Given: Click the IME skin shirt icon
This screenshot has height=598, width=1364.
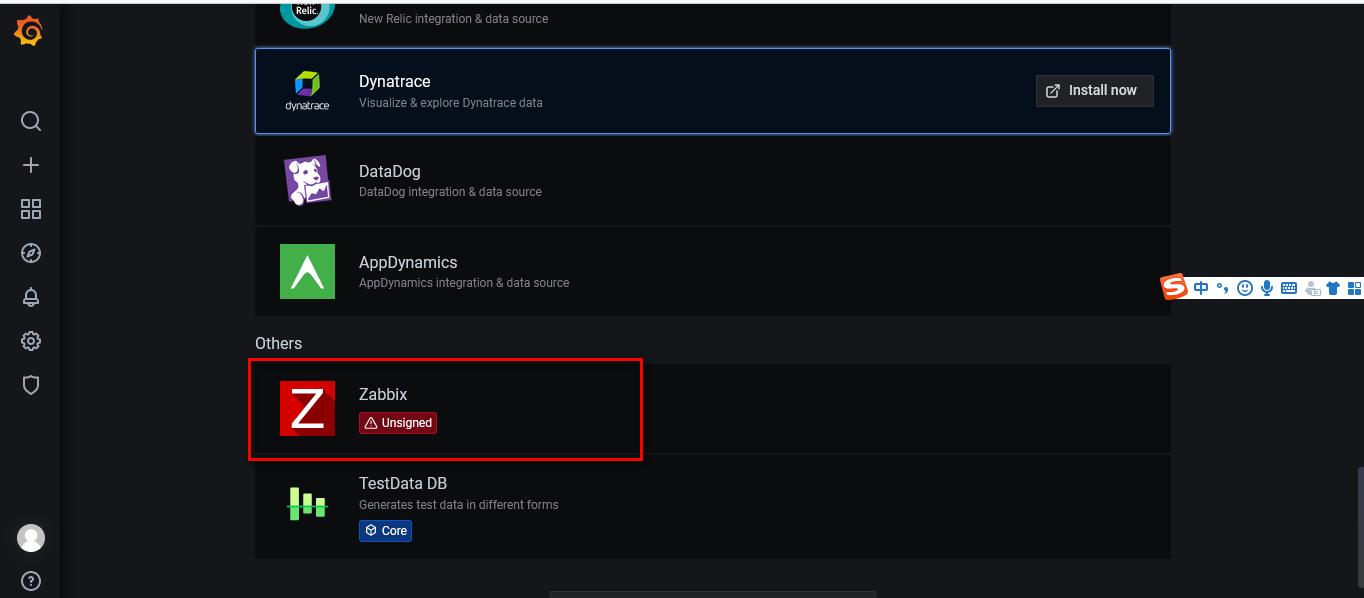Looking at the screenshot, I should [1333, 288].
